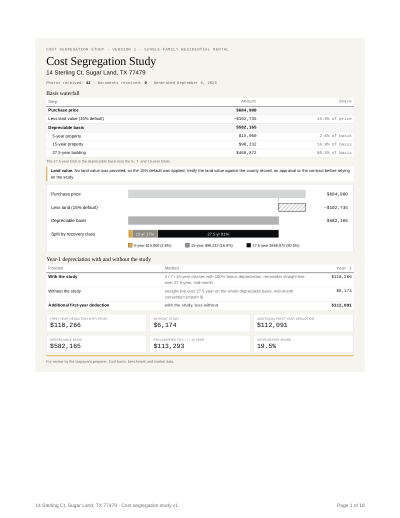Click the address '14 Sterling Ct, Sugar Land, TX 77479' under title

click(x=96, y=73)
